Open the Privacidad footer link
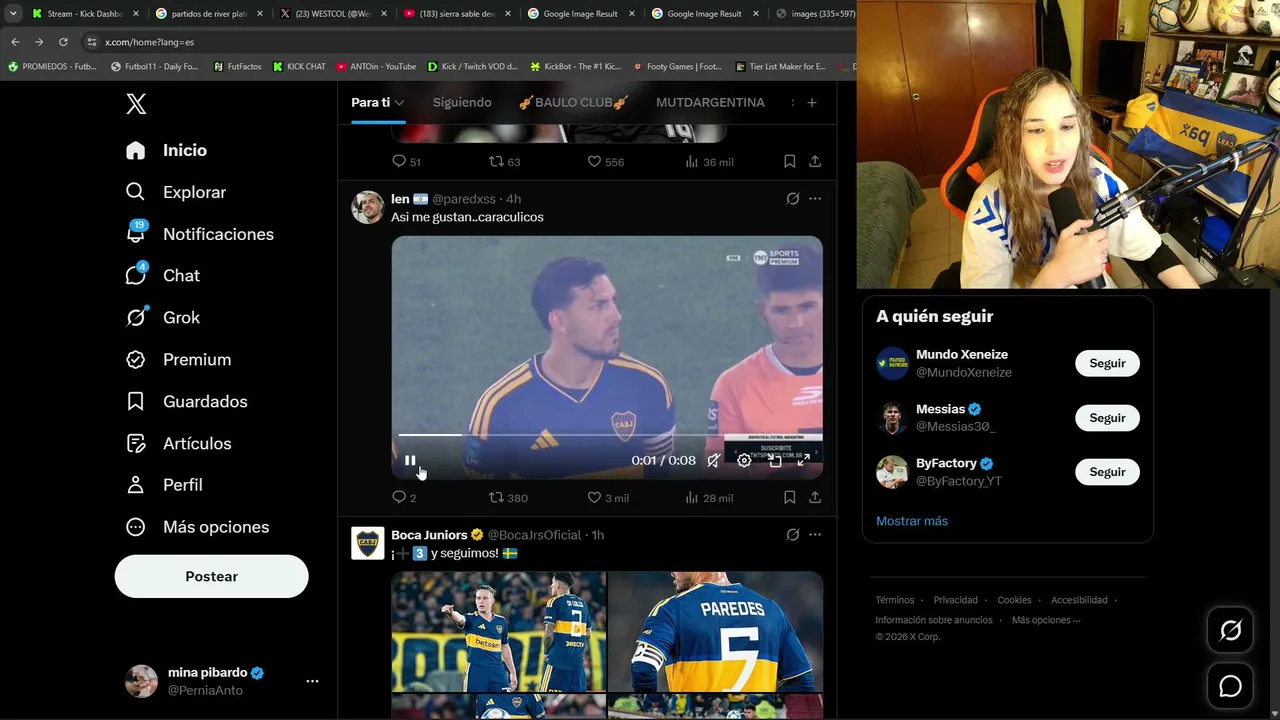The width and height of the screenshot is (1280, 720). tap(956, 600)
